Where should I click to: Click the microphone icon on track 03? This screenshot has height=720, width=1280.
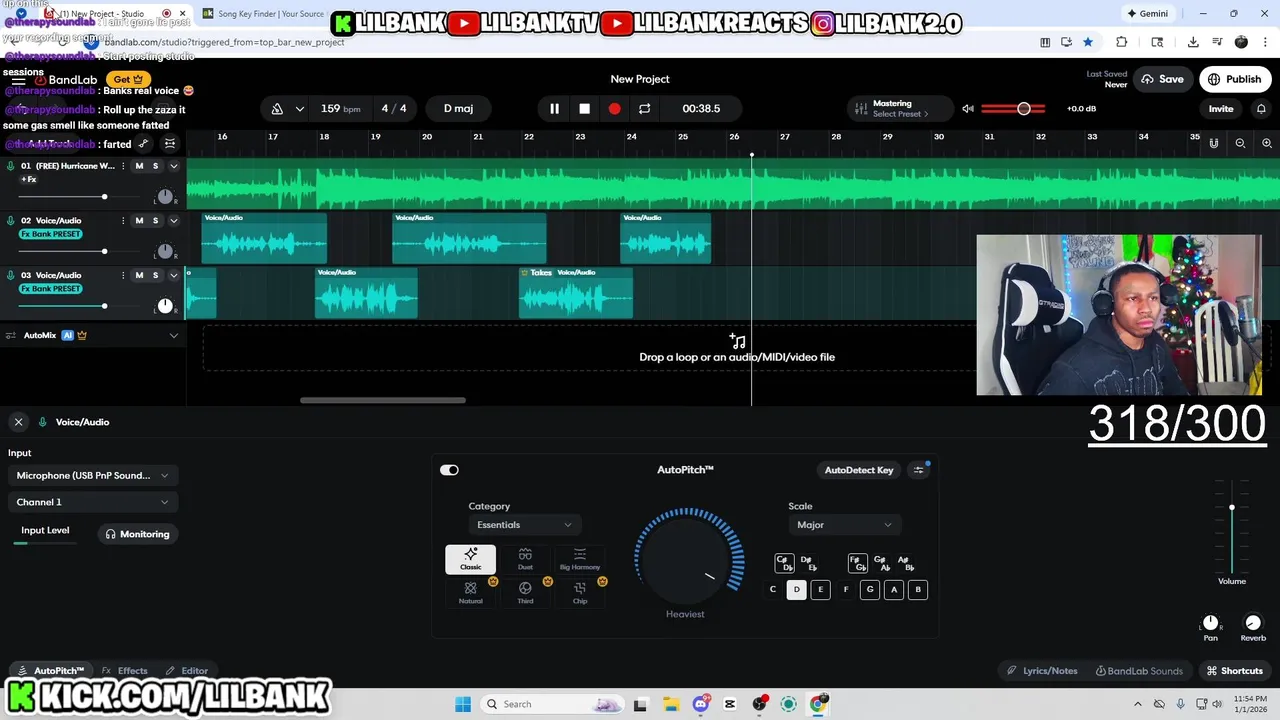point(11,275)
